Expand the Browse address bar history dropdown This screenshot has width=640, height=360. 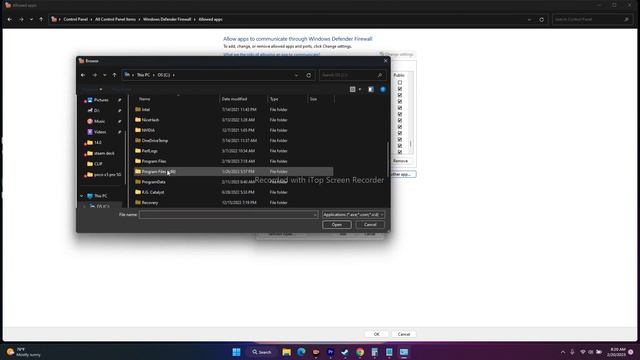pyautogui.click(x=296, y=75)
